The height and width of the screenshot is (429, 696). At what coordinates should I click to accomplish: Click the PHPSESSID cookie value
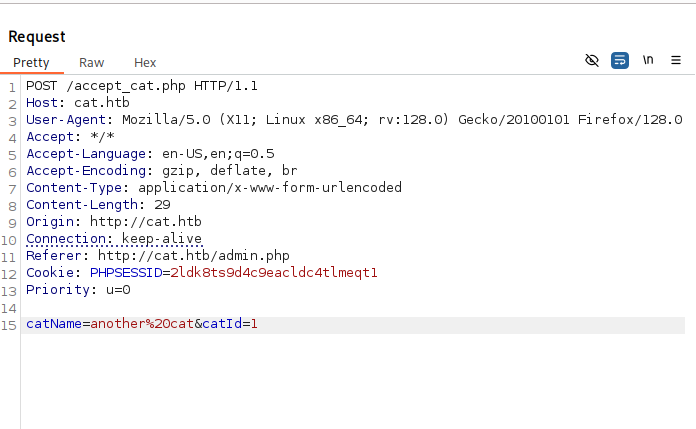point(274,273)
